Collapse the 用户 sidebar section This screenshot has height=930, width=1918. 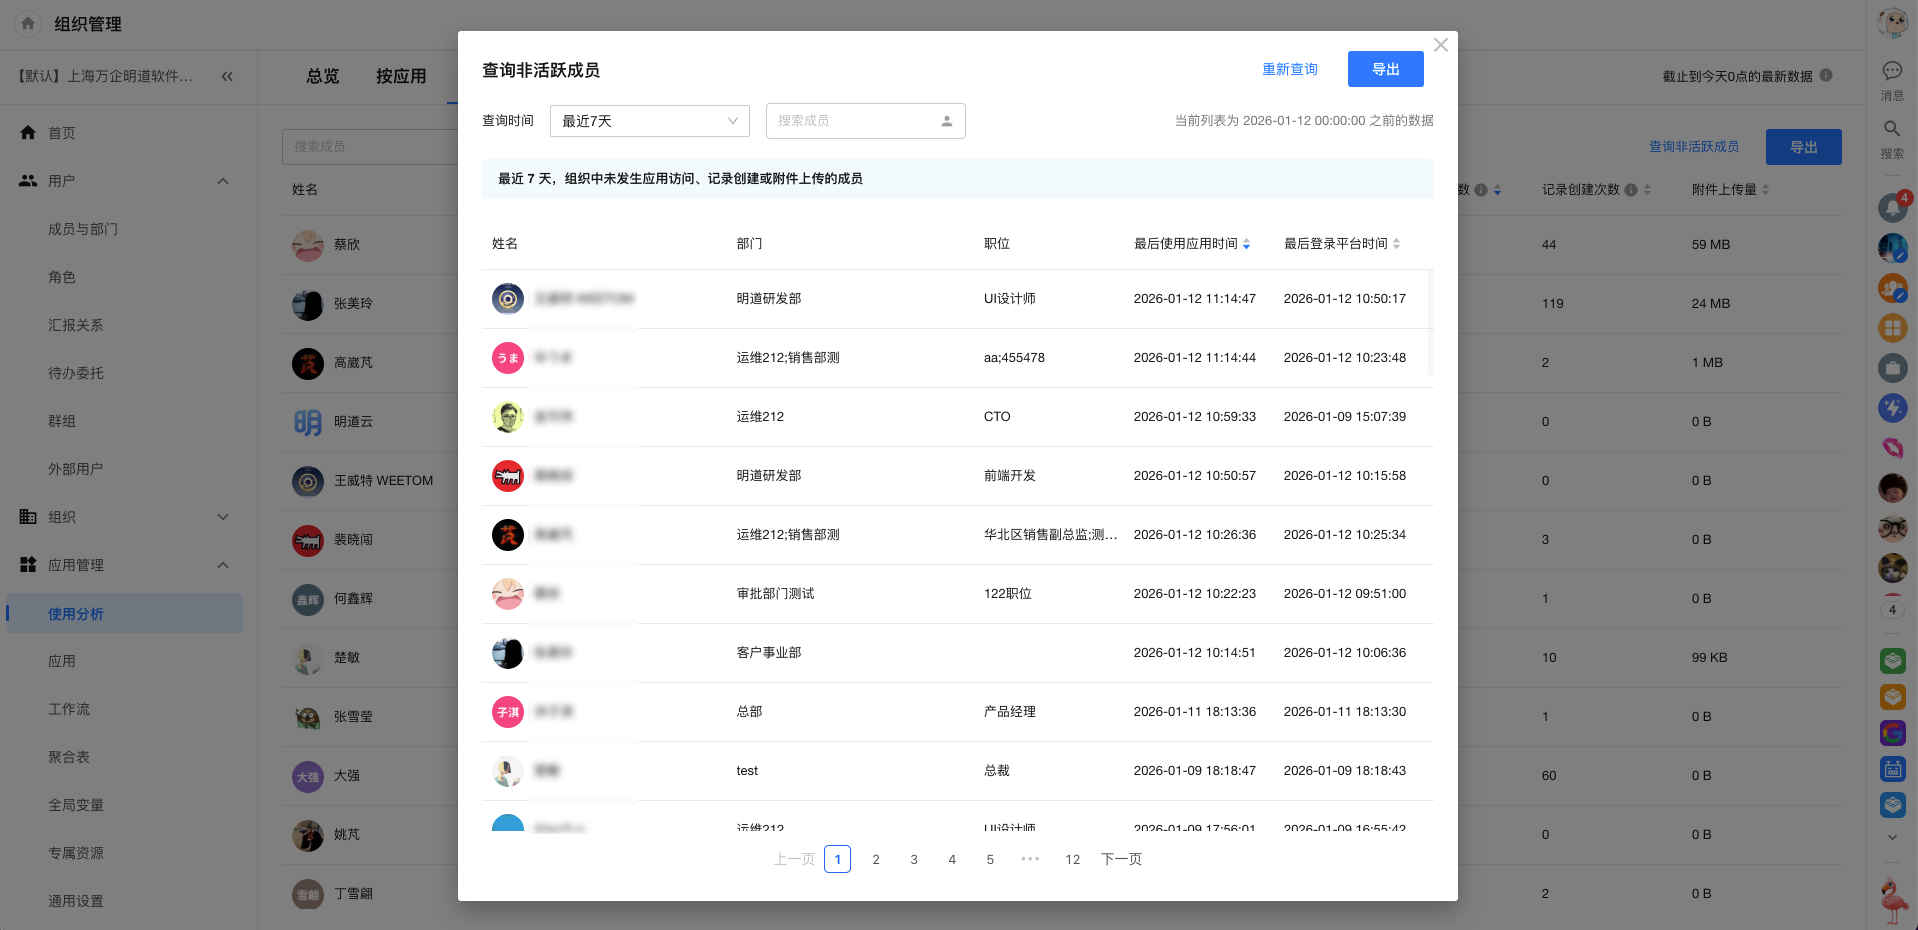pyautogui.click(x=223, y=181)
